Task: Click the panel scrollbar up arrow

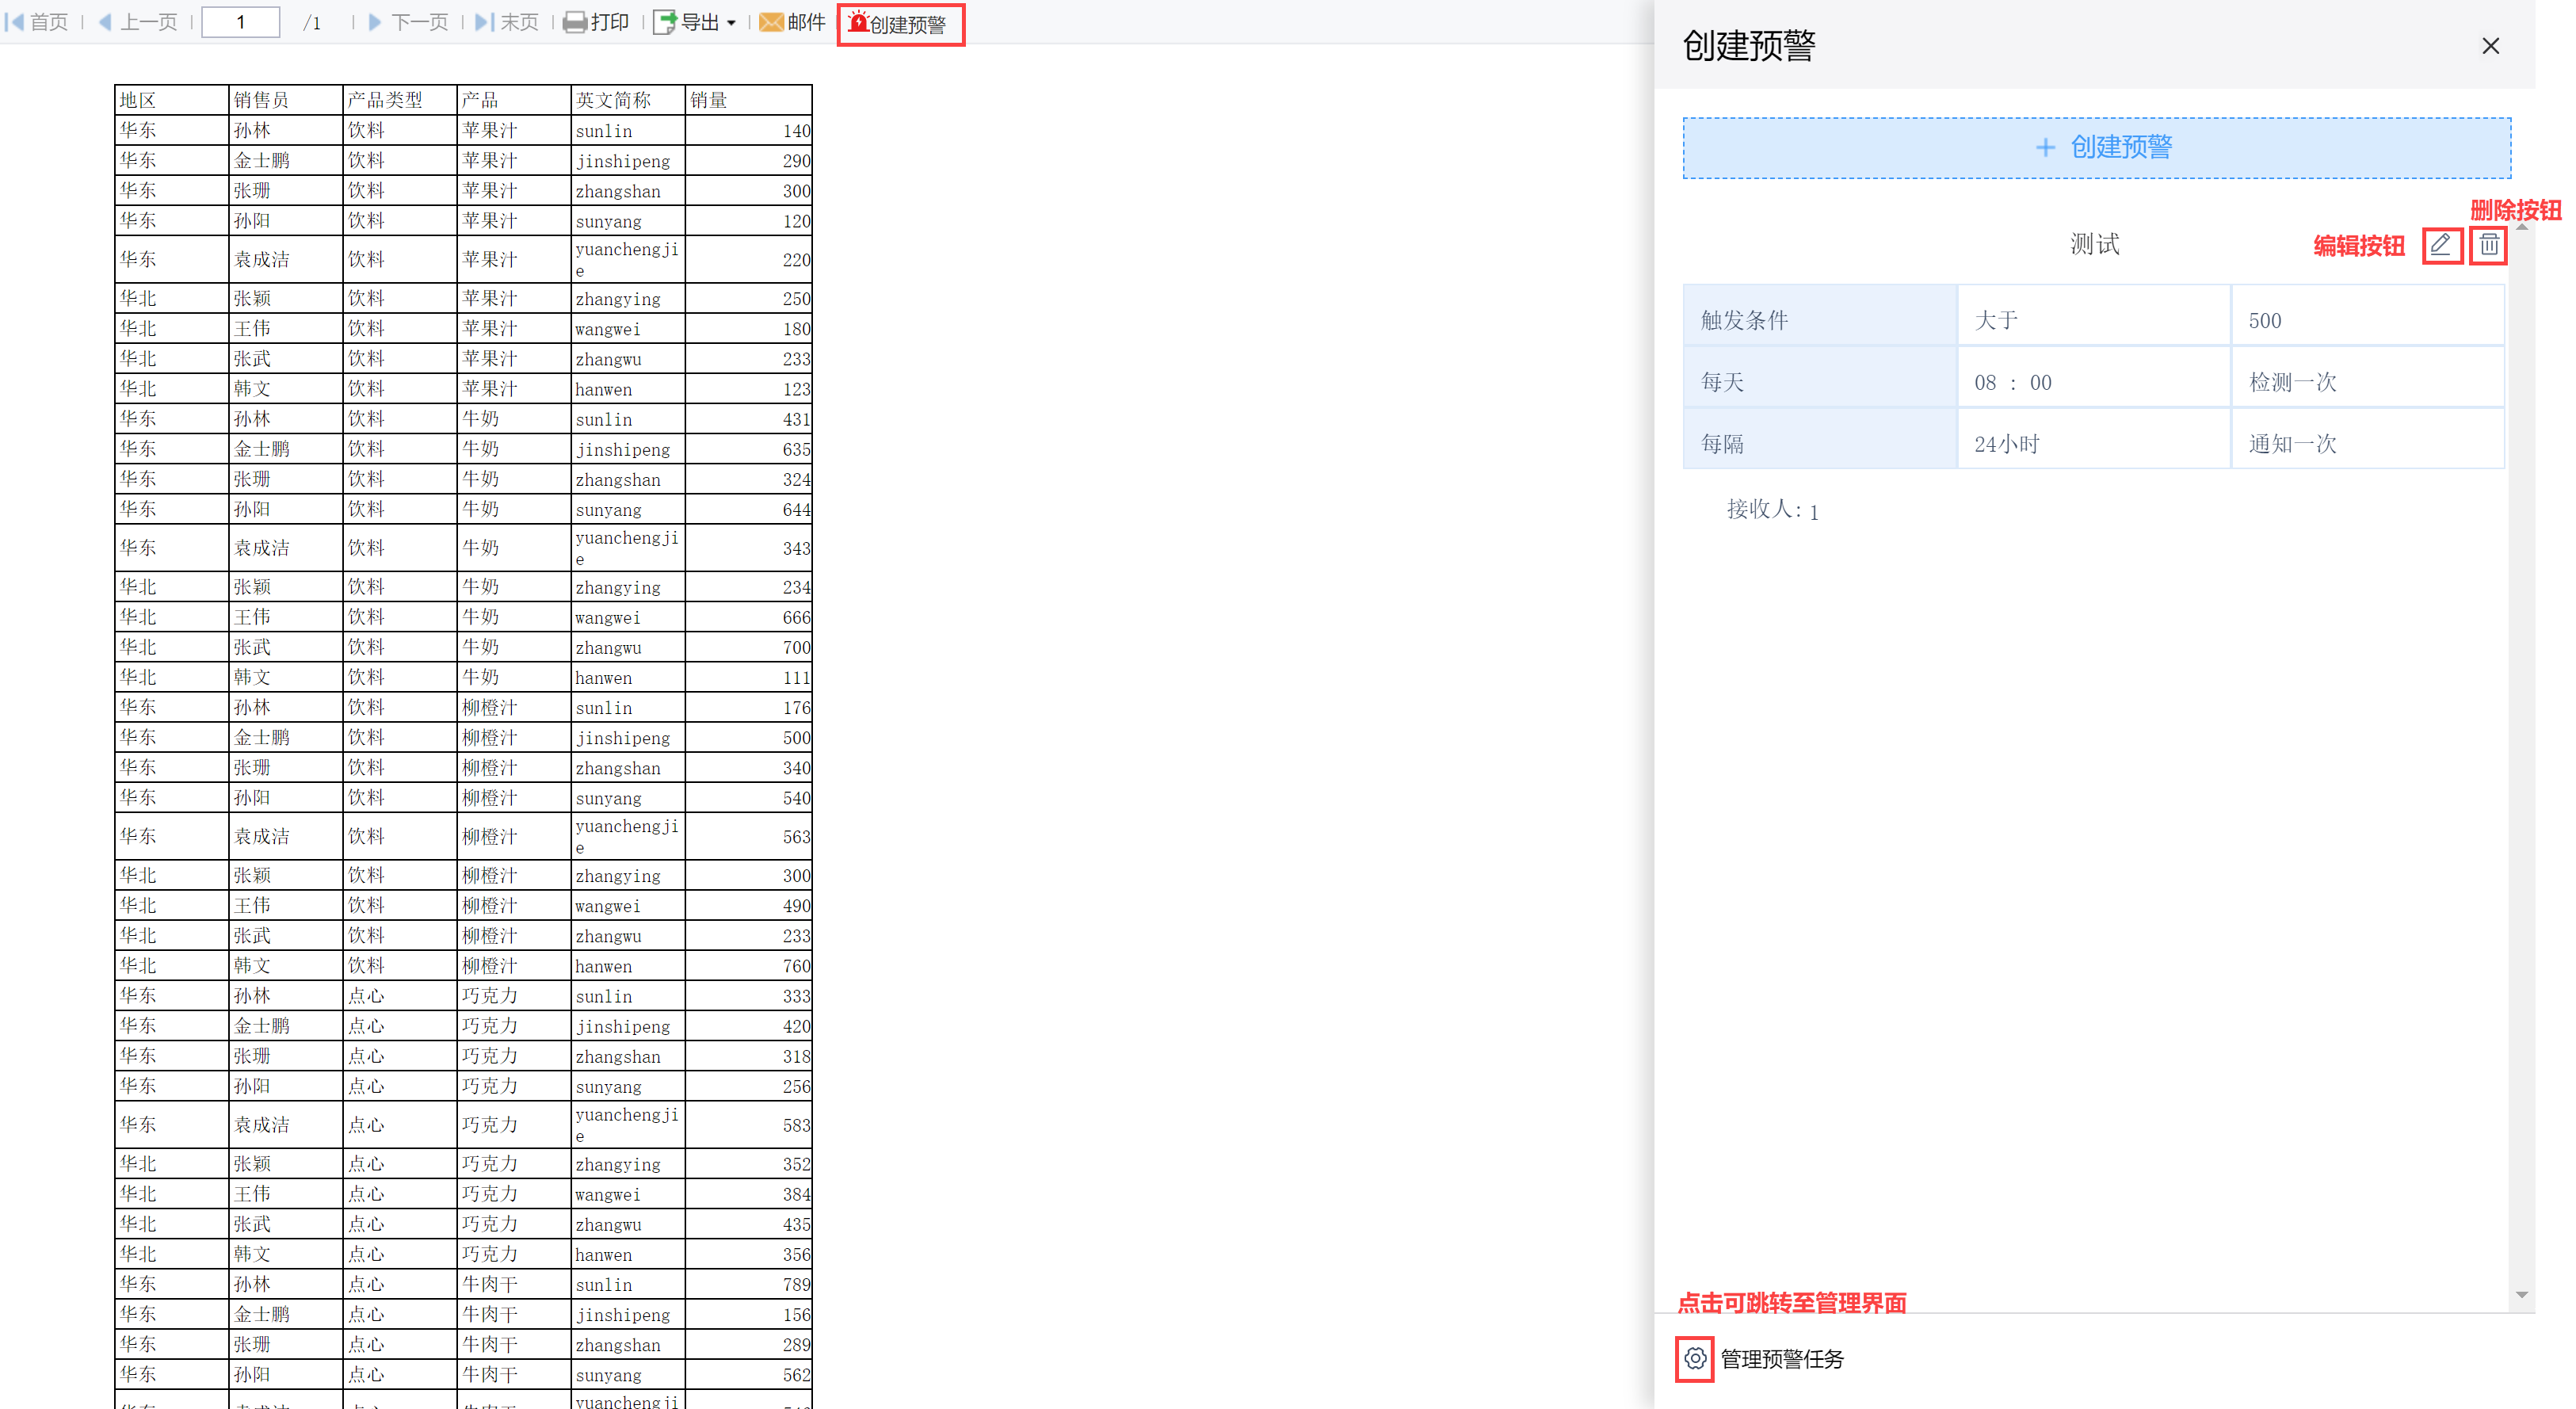Action: (2522, 228)
